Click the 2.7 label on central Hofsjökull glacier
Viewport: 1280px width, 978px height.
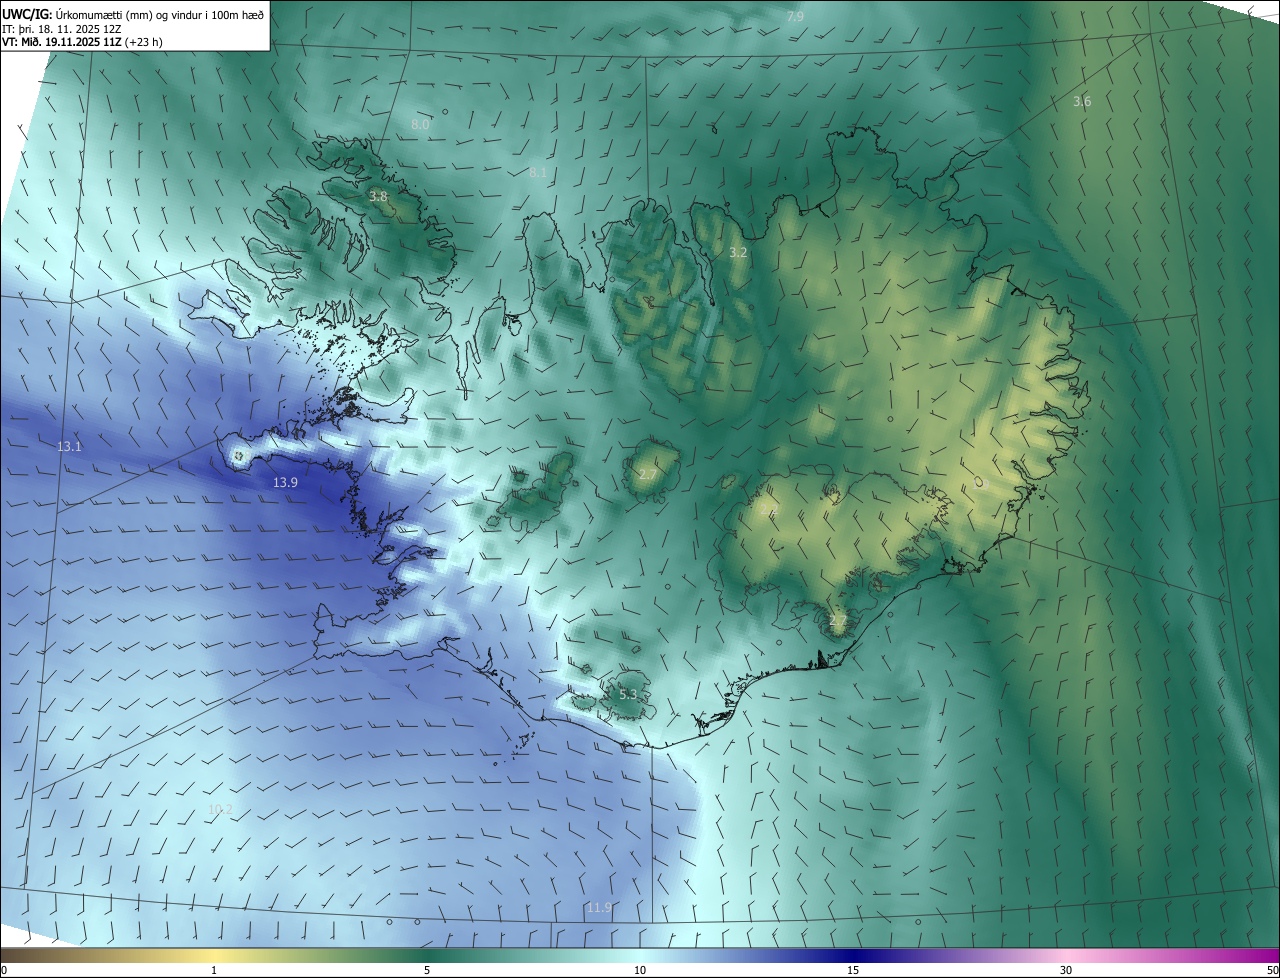tap(648, 474)
